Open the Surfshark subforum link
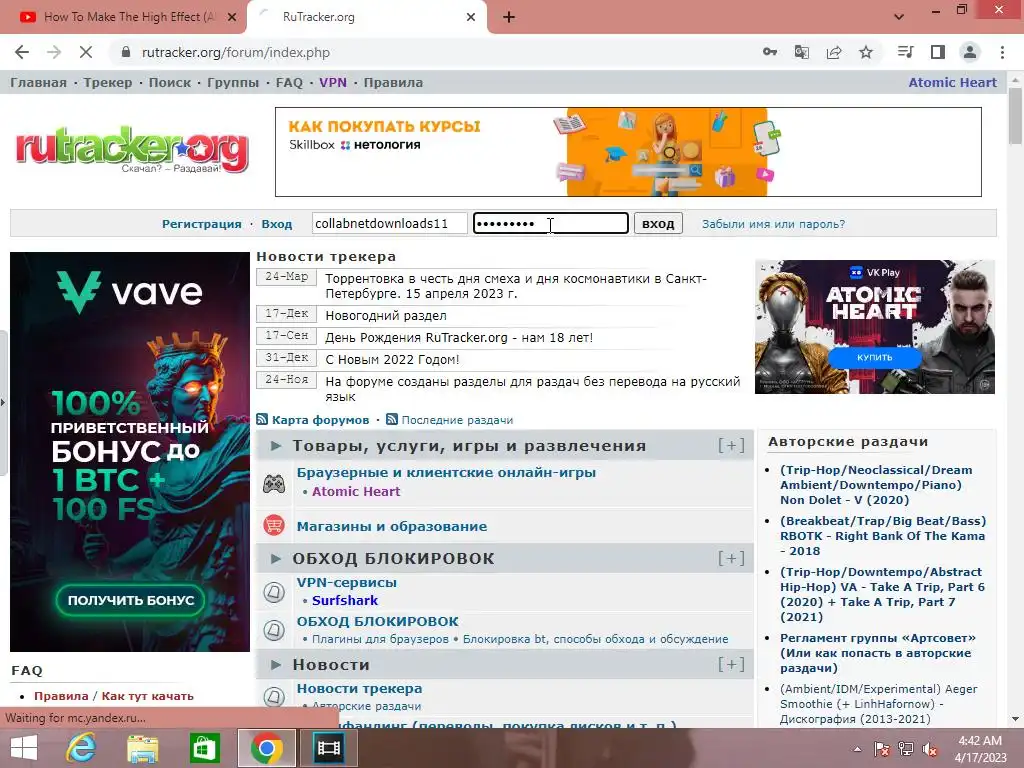Image resolution: width=1024 pixels, height=768 pixels. (345, 601)
